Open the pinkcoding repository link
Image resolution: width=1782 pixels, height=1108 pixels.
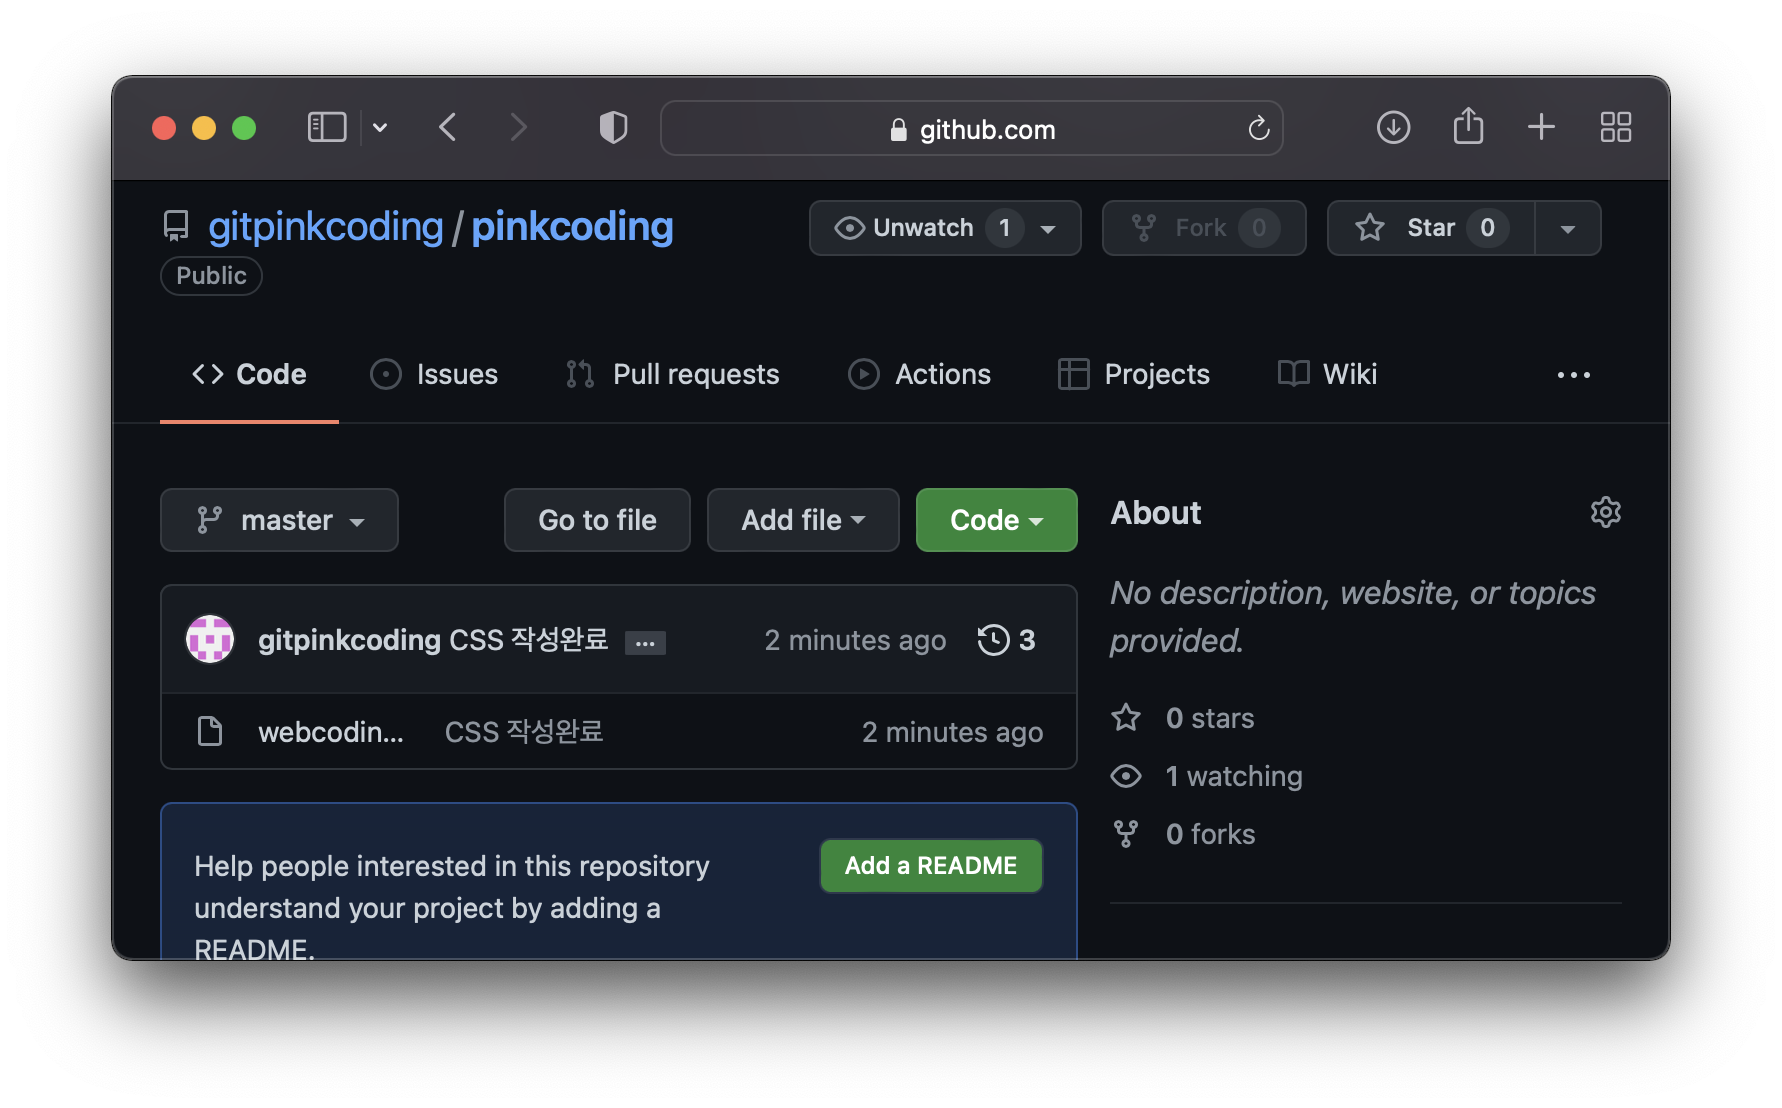[x=572, y=227]
